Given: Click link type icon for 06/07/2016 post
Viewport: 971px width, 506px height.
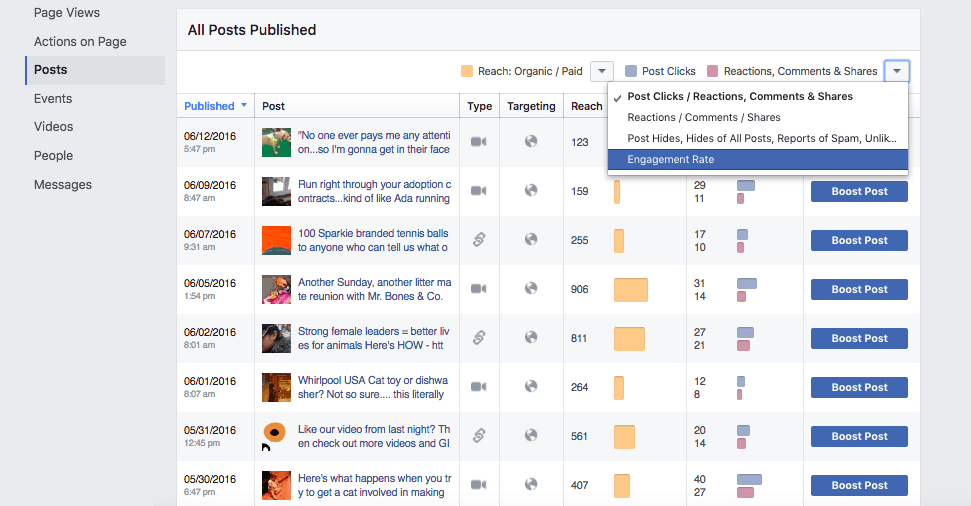Looking at the screenshot, I should [479, 240].
